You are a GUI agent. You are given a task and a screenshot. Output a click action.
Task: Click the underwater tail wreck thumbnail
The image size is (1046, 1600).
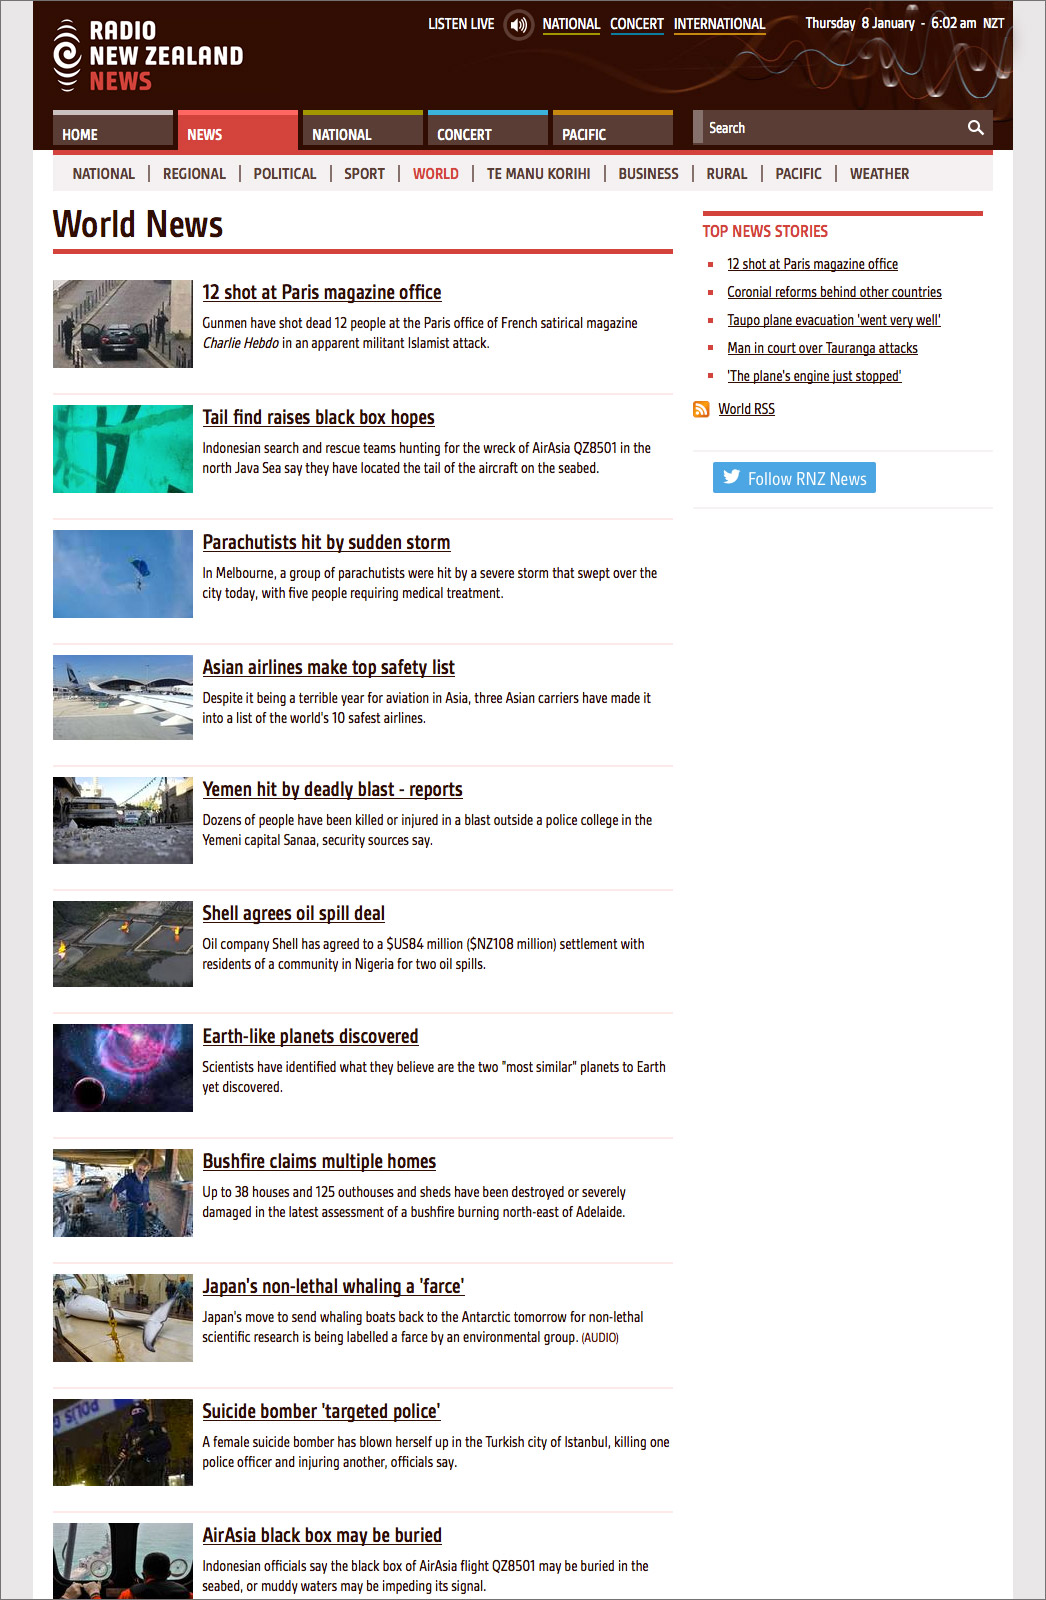tap(123, 449)
